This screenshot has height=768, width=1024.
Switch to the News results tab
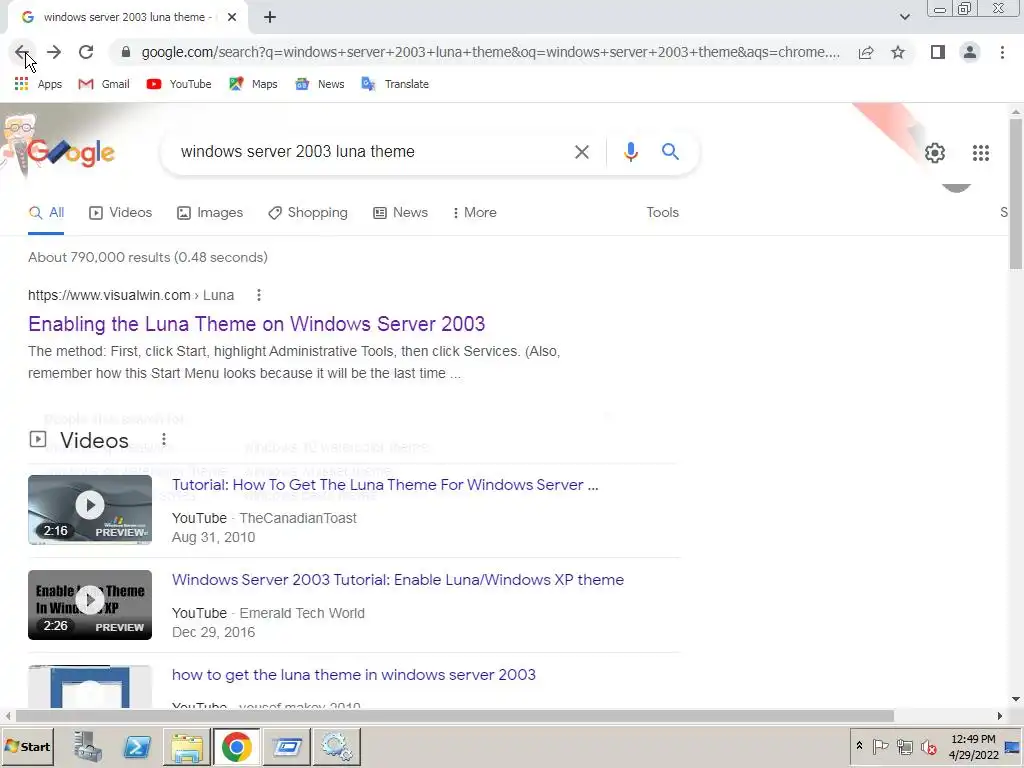point(400,213)
